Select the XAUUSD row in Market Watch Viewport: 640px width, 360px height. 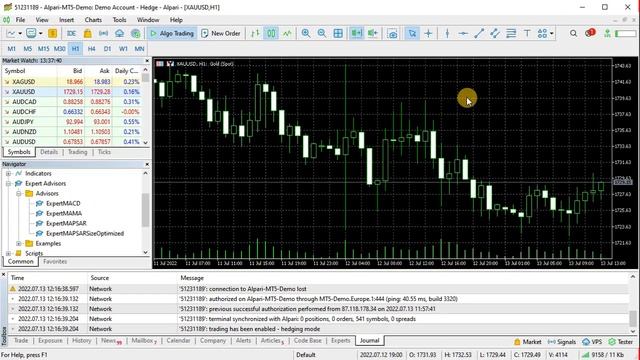[x=72, y=92]
